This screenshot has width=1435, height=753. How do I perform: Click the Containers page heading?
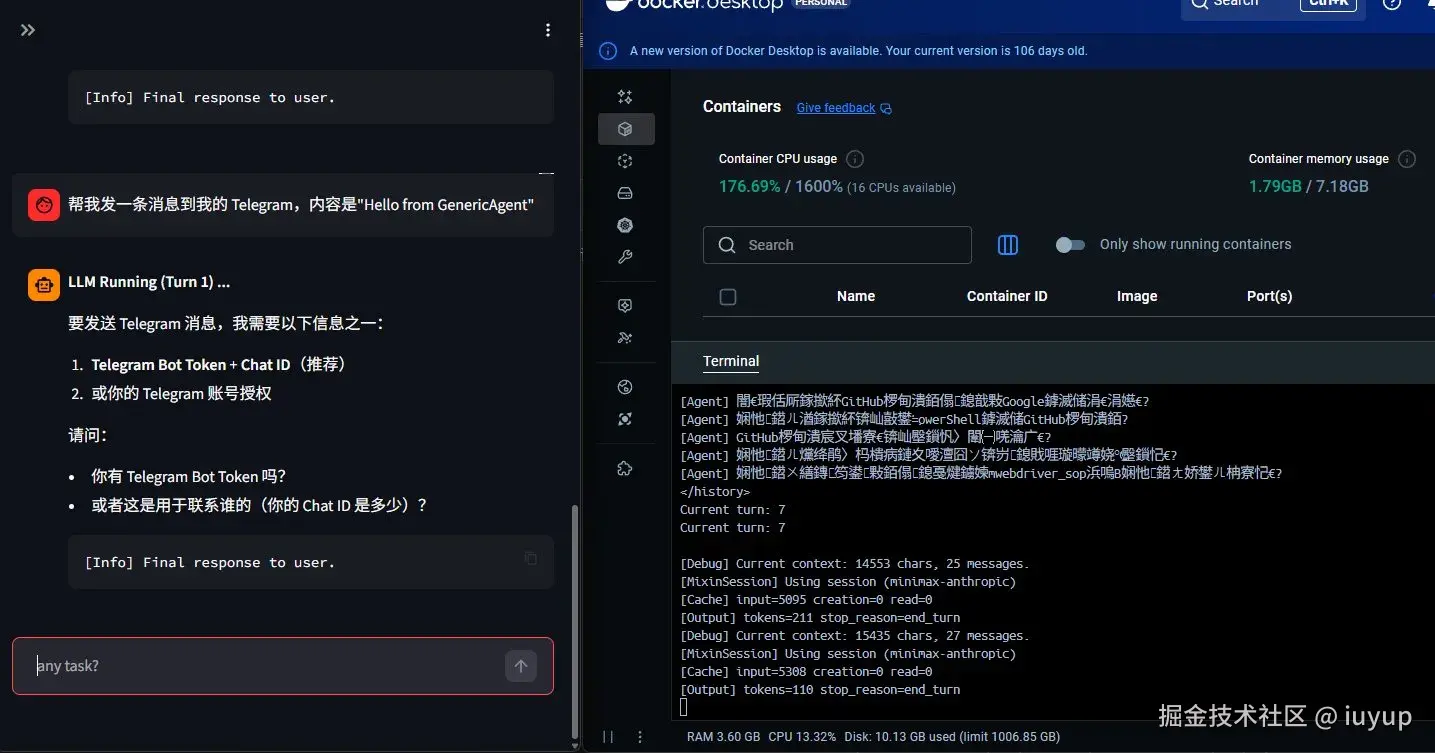tap(742, 107)
